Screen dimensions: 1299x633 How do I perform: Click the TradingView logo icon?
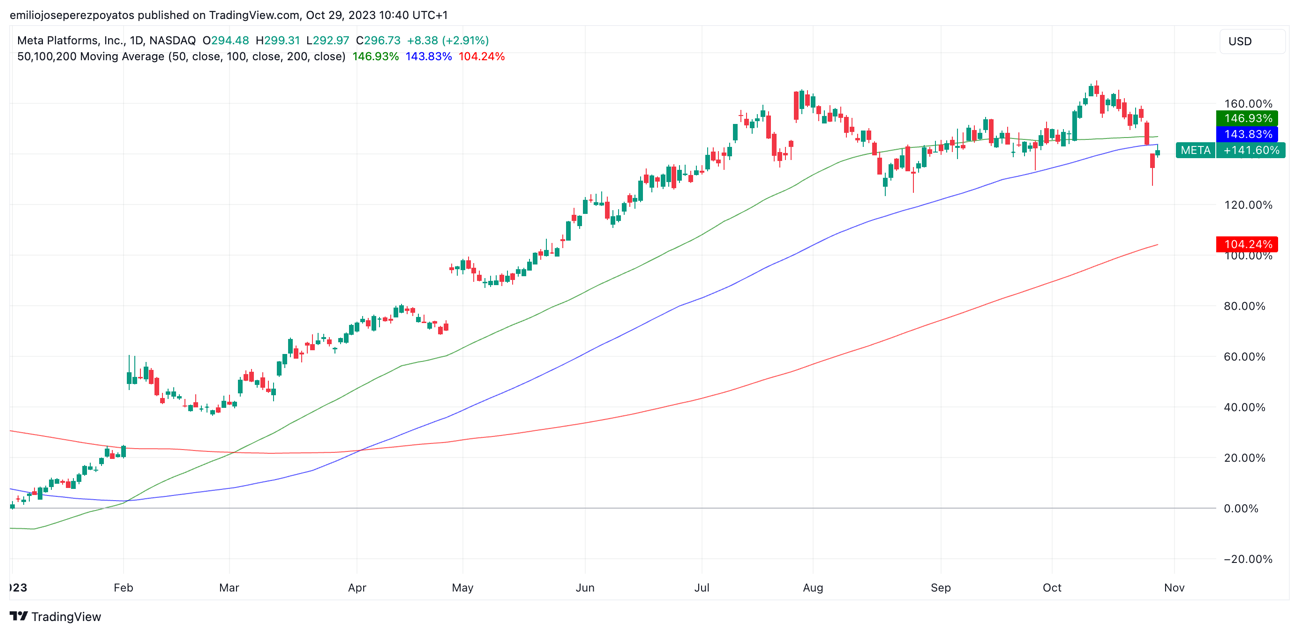coord(18,617)
